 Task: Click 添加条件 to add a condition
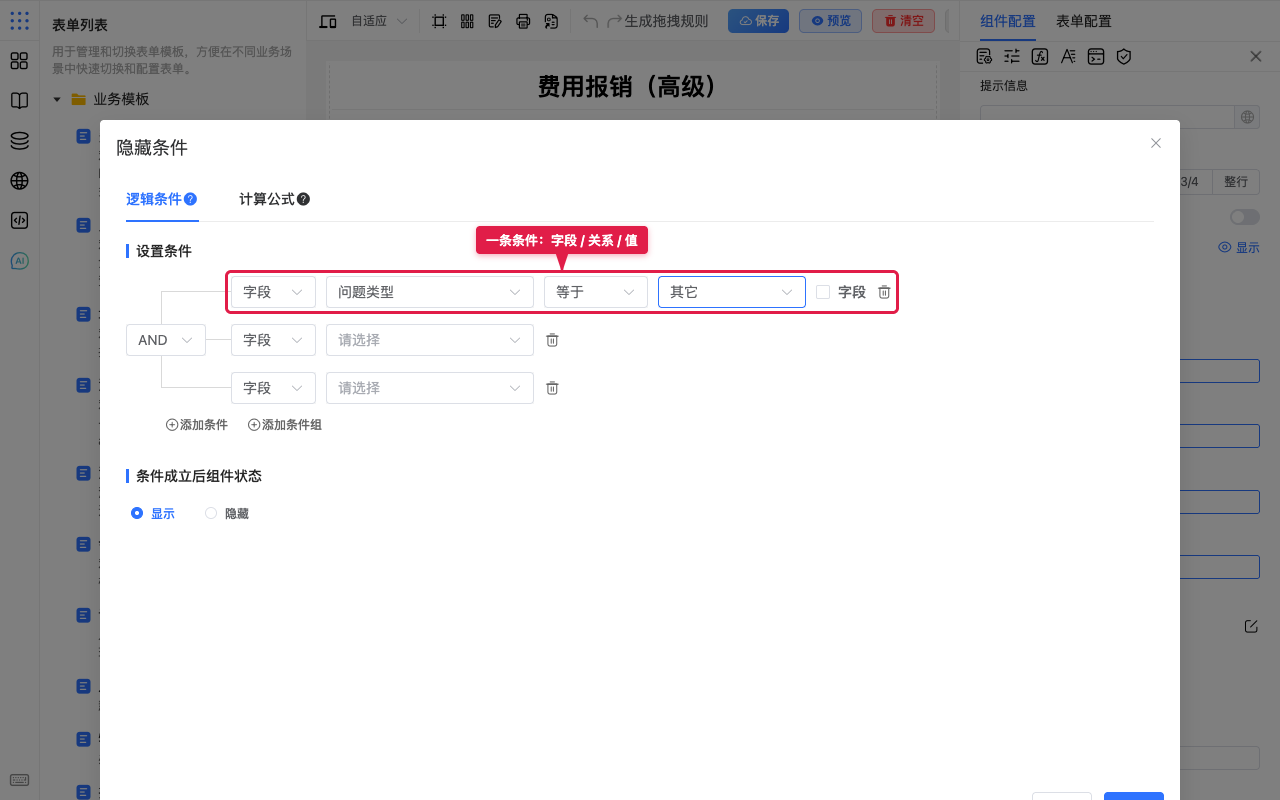[x=197, y=425]
